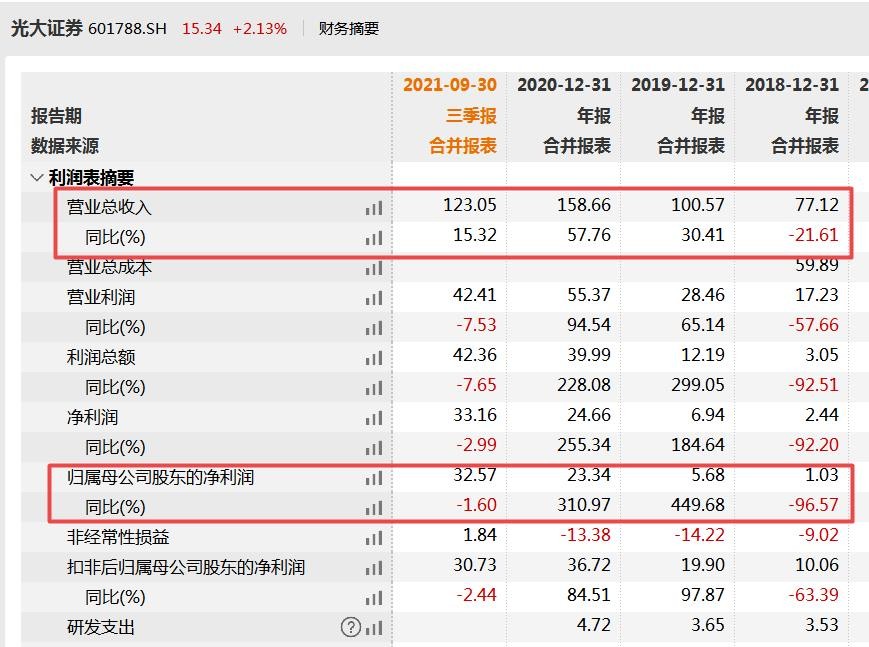The width and height of the screenshot is (869, 647).
Task: Click revenue growth value -21.61
Action: [x=814, y=235]
